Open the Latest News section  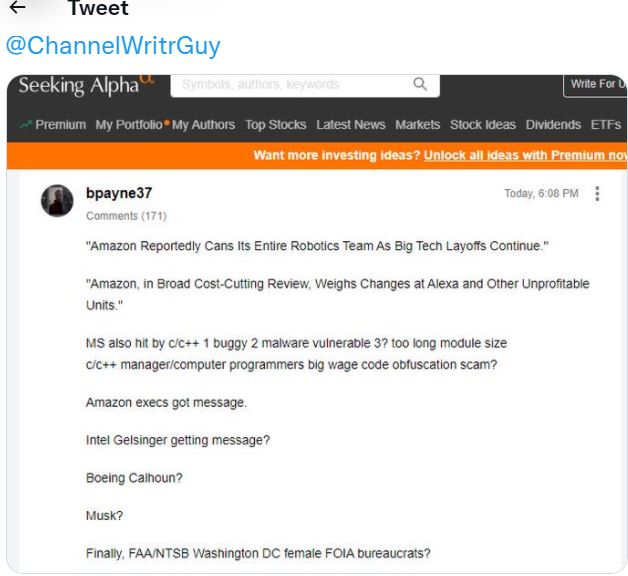(351, 125)
